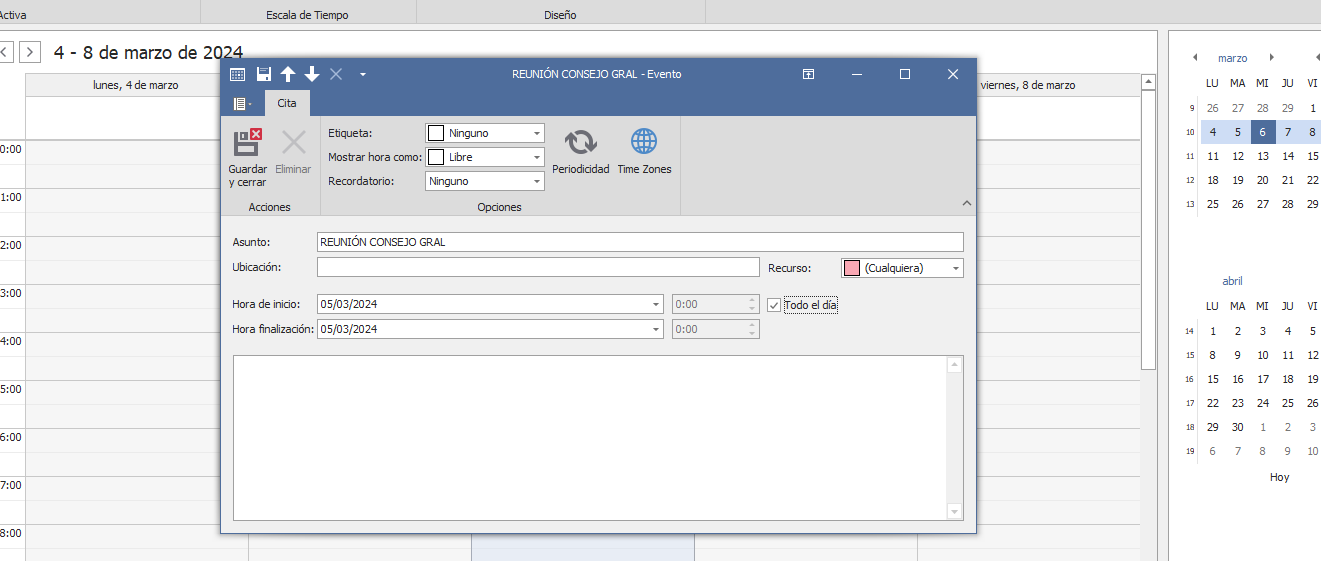Click the Guardar y cerrar icon
Image resolution: width=1321 pixels, height=561 pixels.
[247, 143]
